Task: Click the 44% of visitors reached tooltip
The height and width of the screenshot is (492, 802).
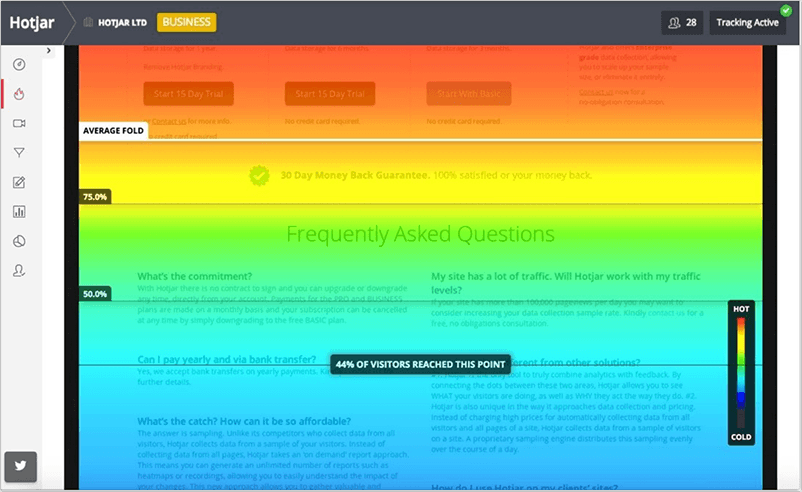Action: [x=420, y=364]
